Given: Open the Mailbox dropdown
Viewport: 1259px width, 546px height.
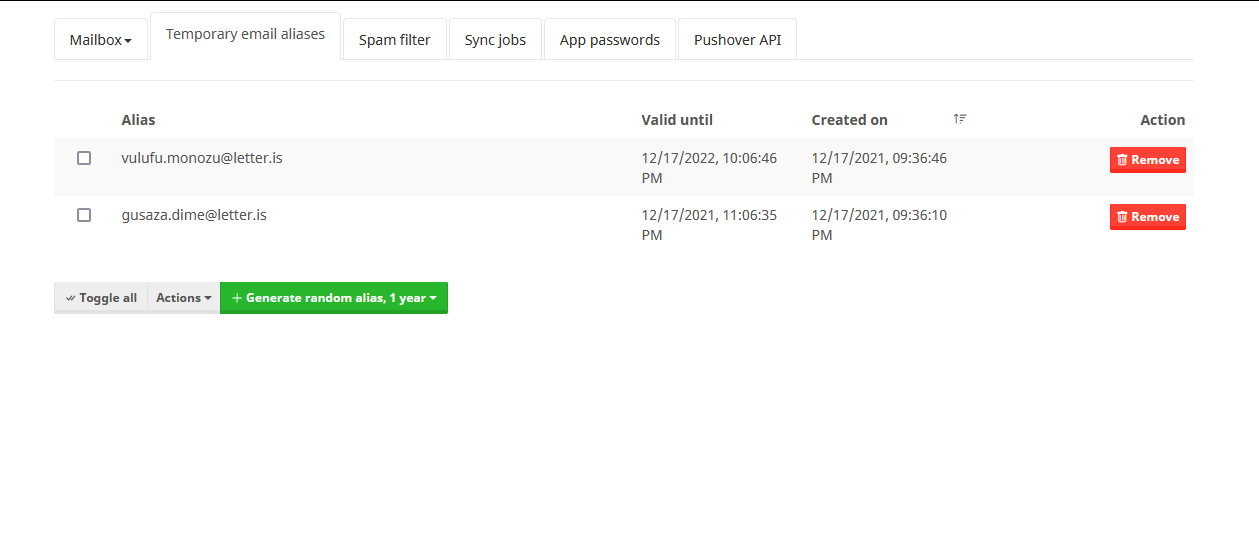Looking at the screenshot, I should tap(101, 40).
